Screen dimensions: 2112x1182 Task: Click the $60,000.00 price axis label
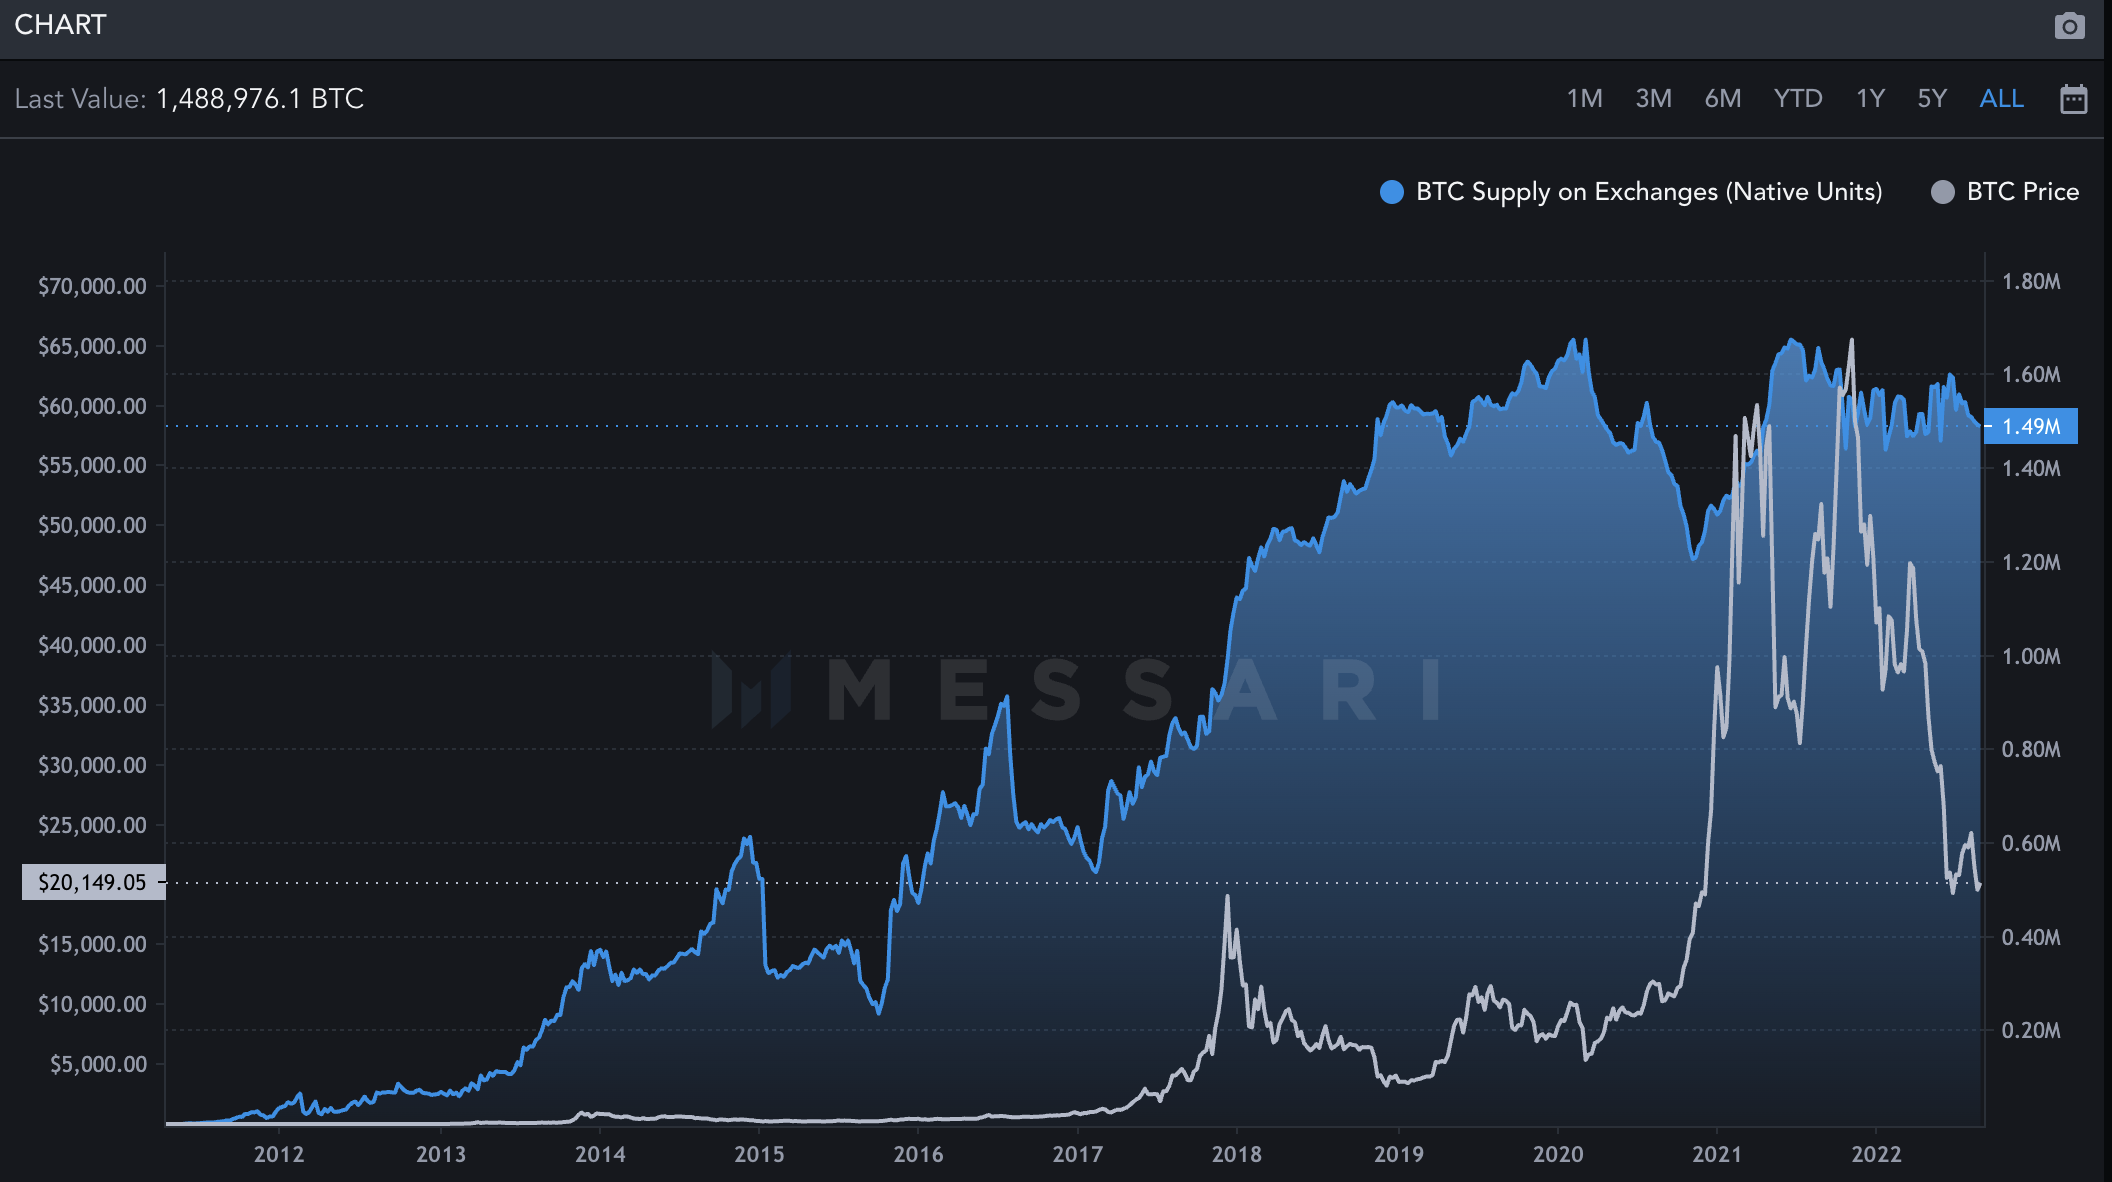click(x=92, y=406)
